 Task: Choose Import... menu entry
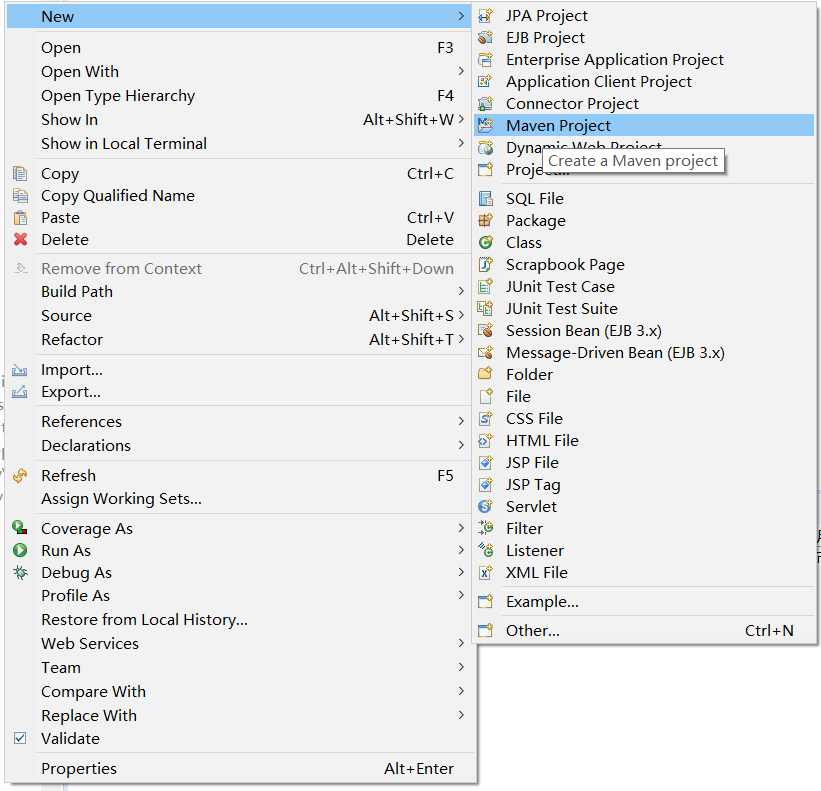(241, 370)
